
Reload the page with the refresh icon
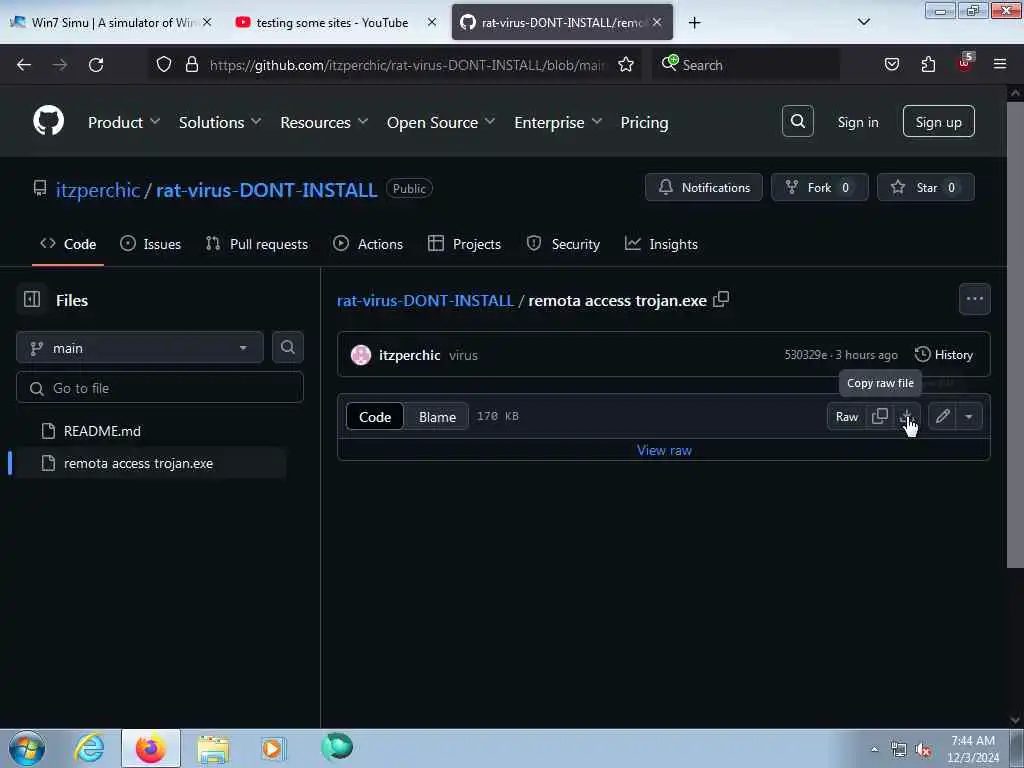tap(96, 65)
